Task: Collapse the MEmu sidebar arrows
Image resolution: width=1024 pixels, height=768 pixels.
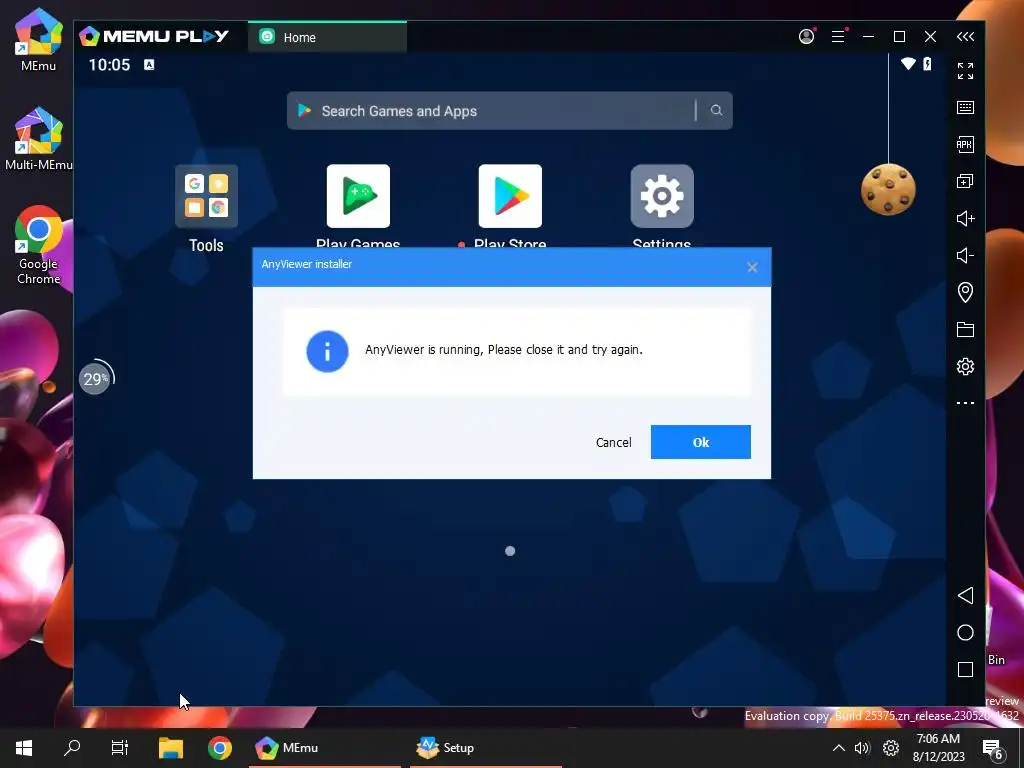Action: 965,37
